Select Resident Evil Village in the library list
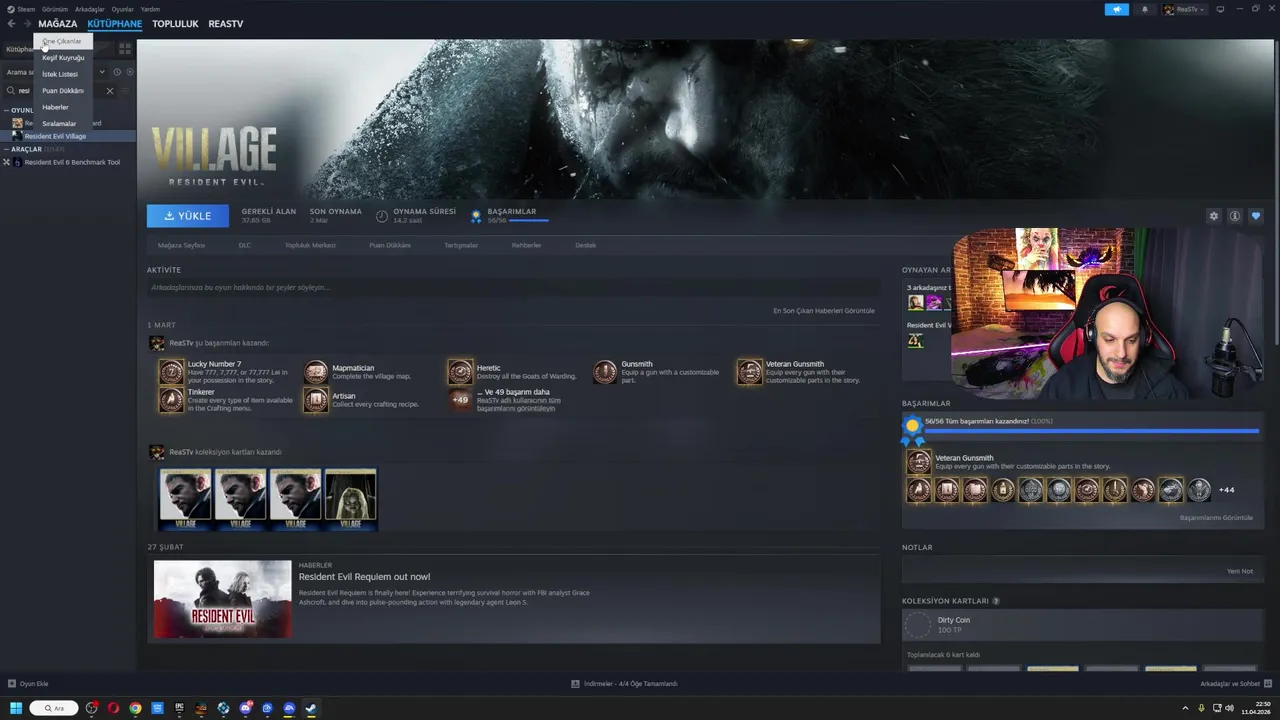This screenshot has height=720, width=1280. coord(68,136)
